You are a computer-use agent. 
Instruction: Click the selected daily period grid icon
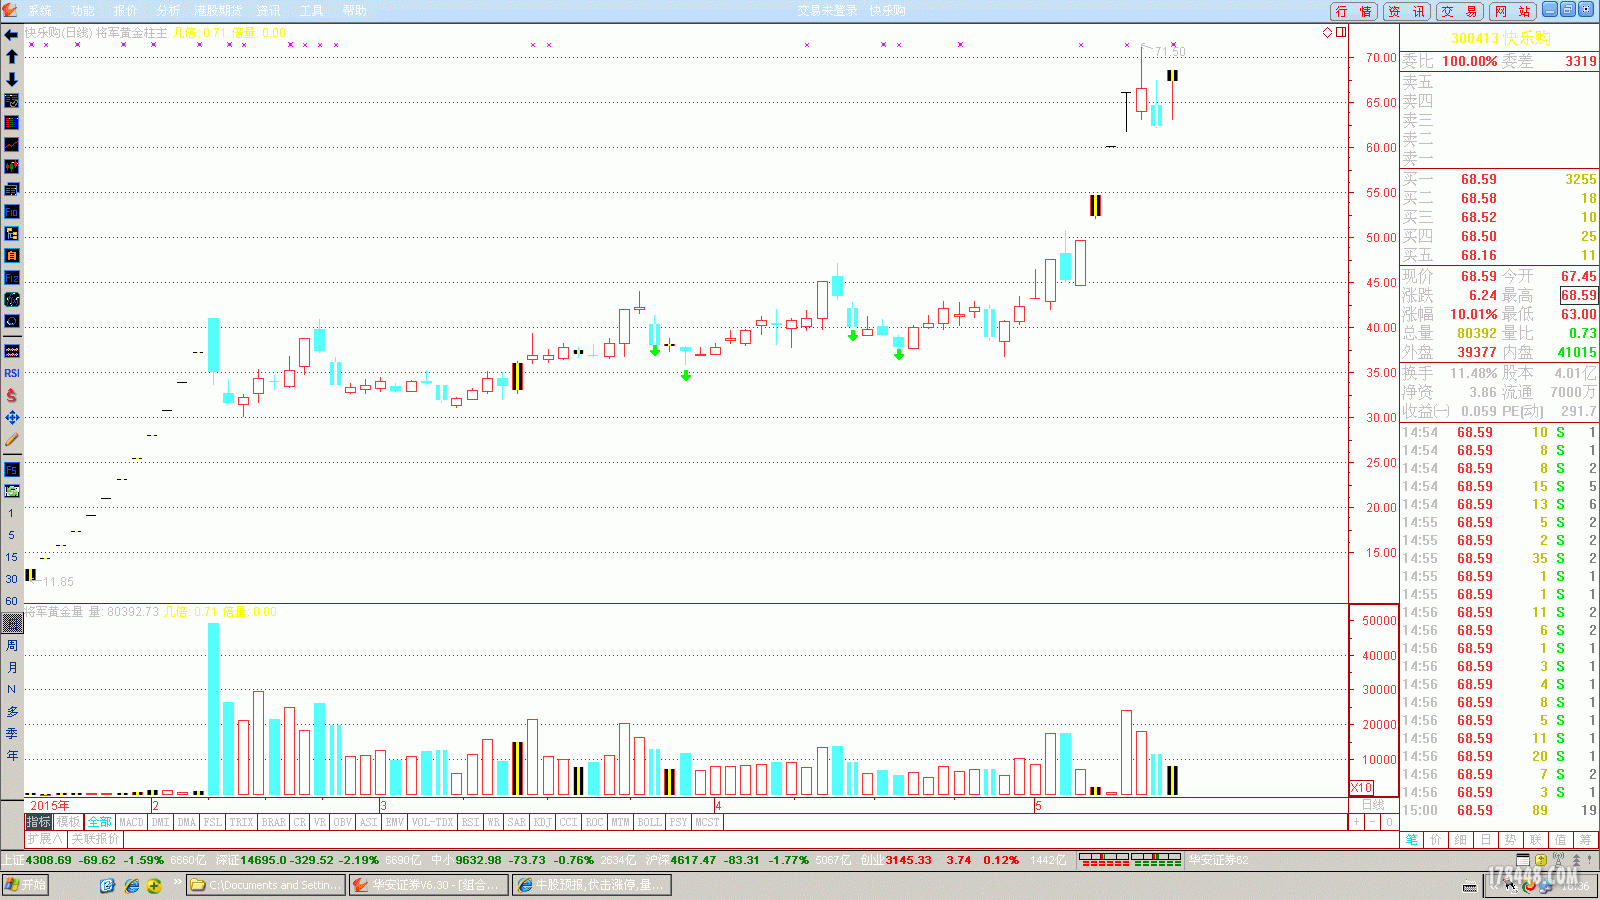12,623
